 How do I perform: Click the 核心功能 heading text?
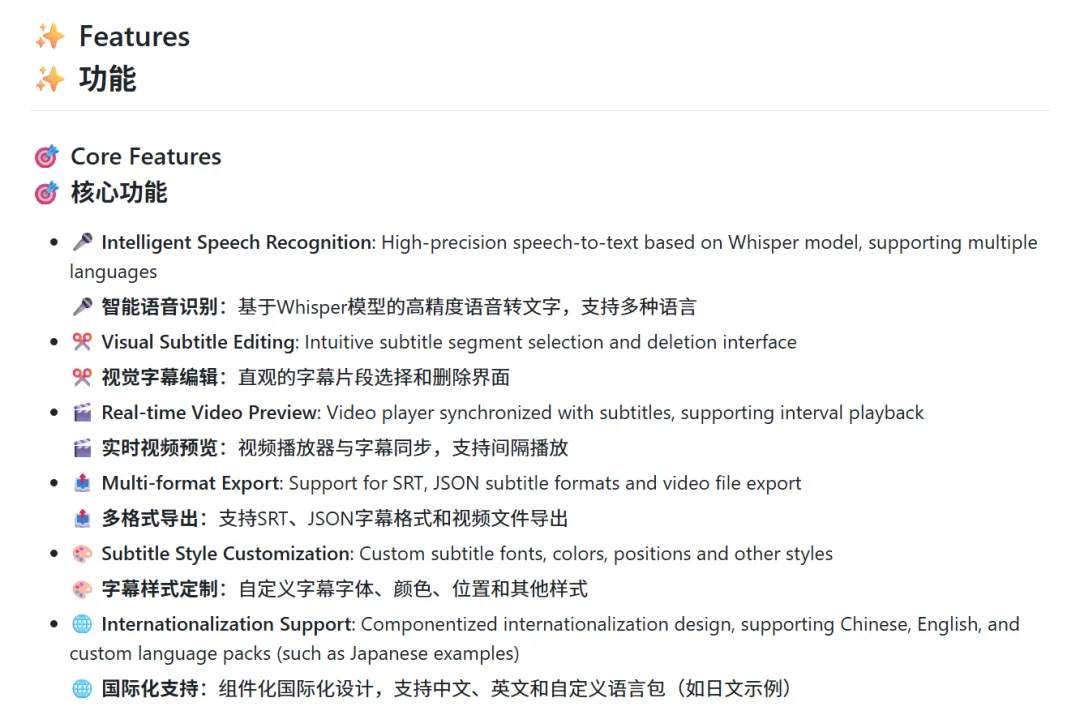pos(119,193)
